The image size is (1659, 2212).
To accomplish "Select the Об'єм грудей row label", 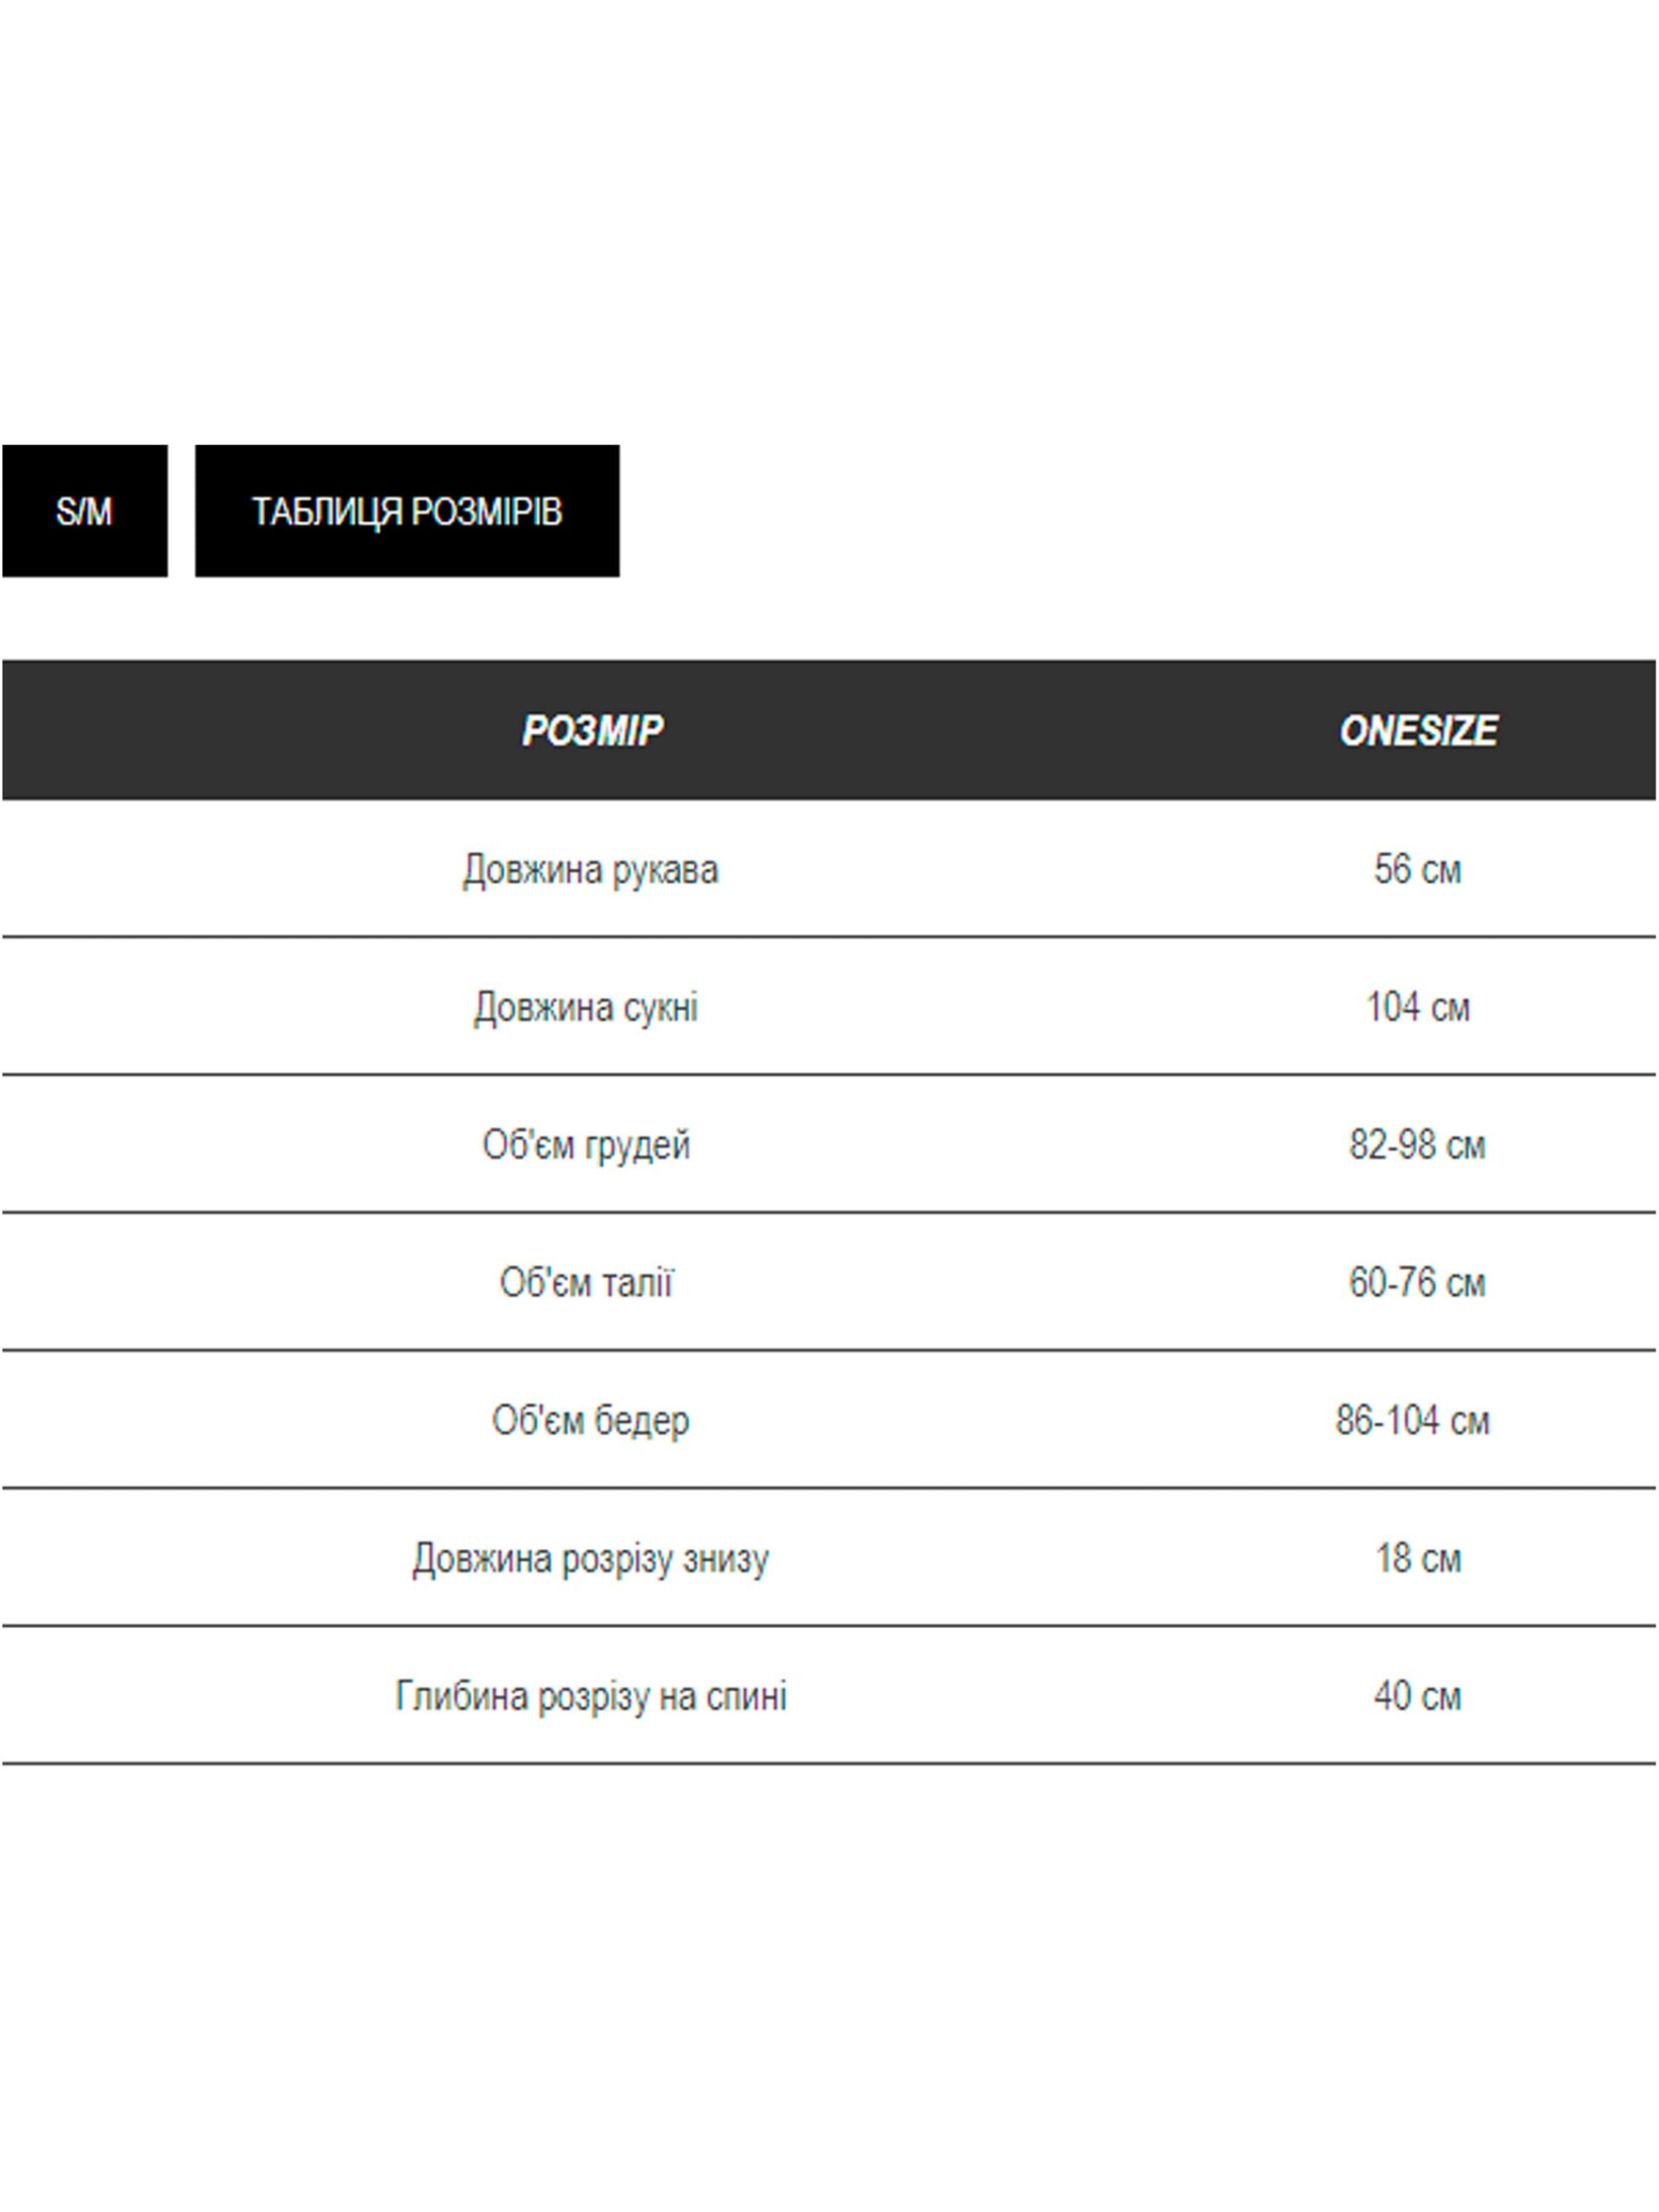I will point(586,1145).
